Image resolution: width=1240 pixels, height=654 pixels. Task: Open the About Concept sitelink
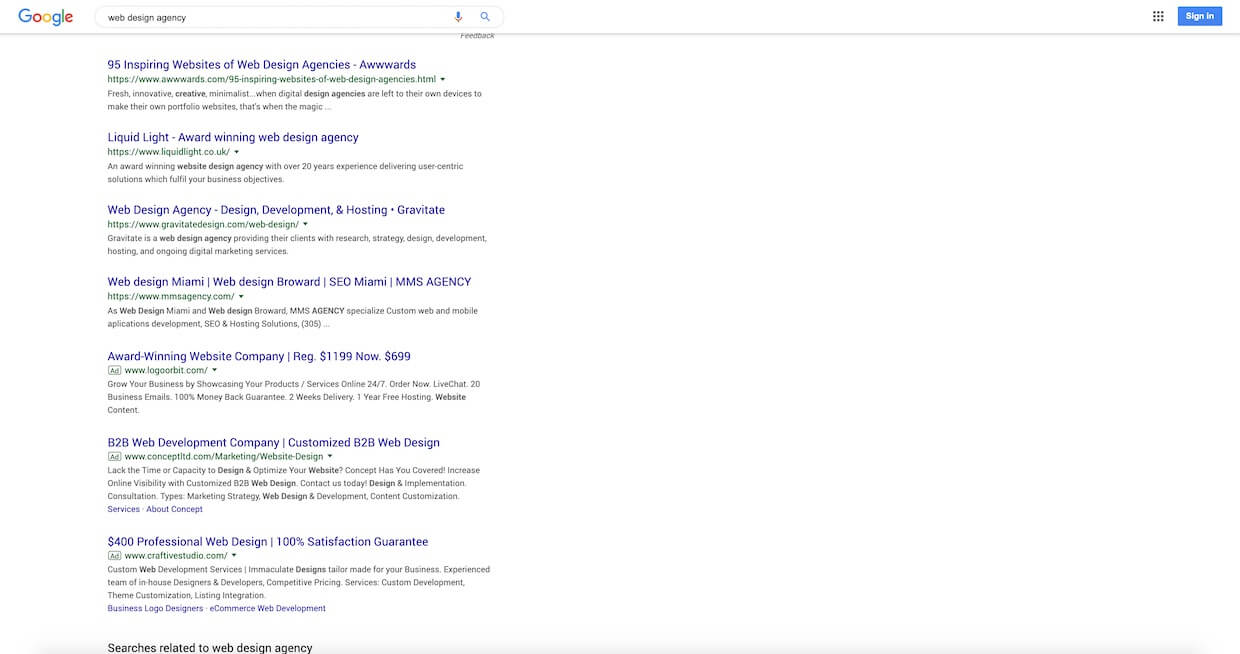point(174,509)
